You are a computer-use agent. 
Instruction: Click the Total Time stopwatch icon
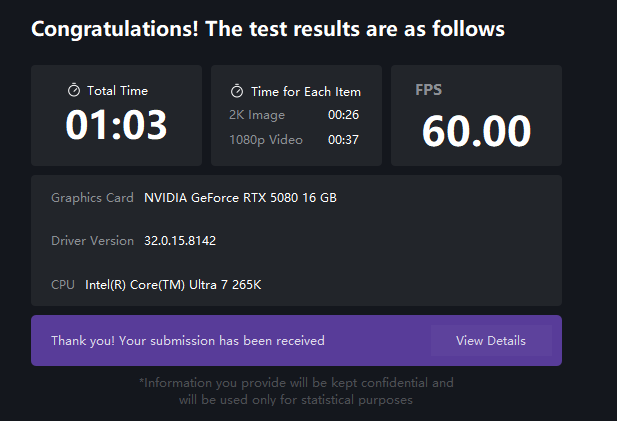pyautogui.click(x=73, y=91)
